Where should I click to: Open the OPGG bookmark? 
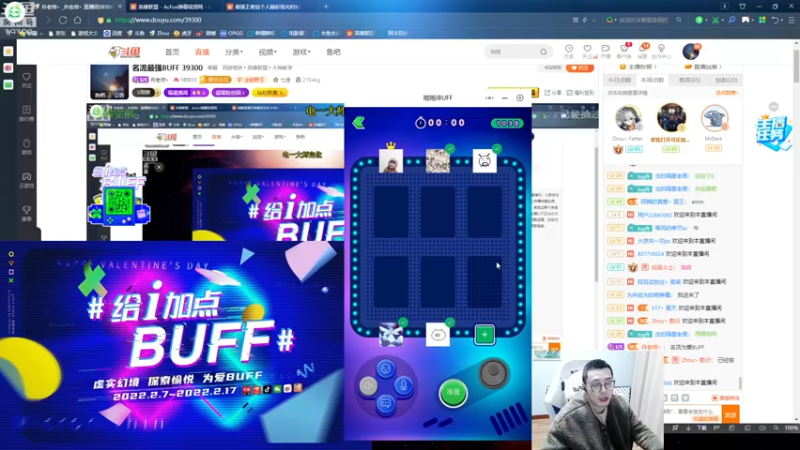232,33
